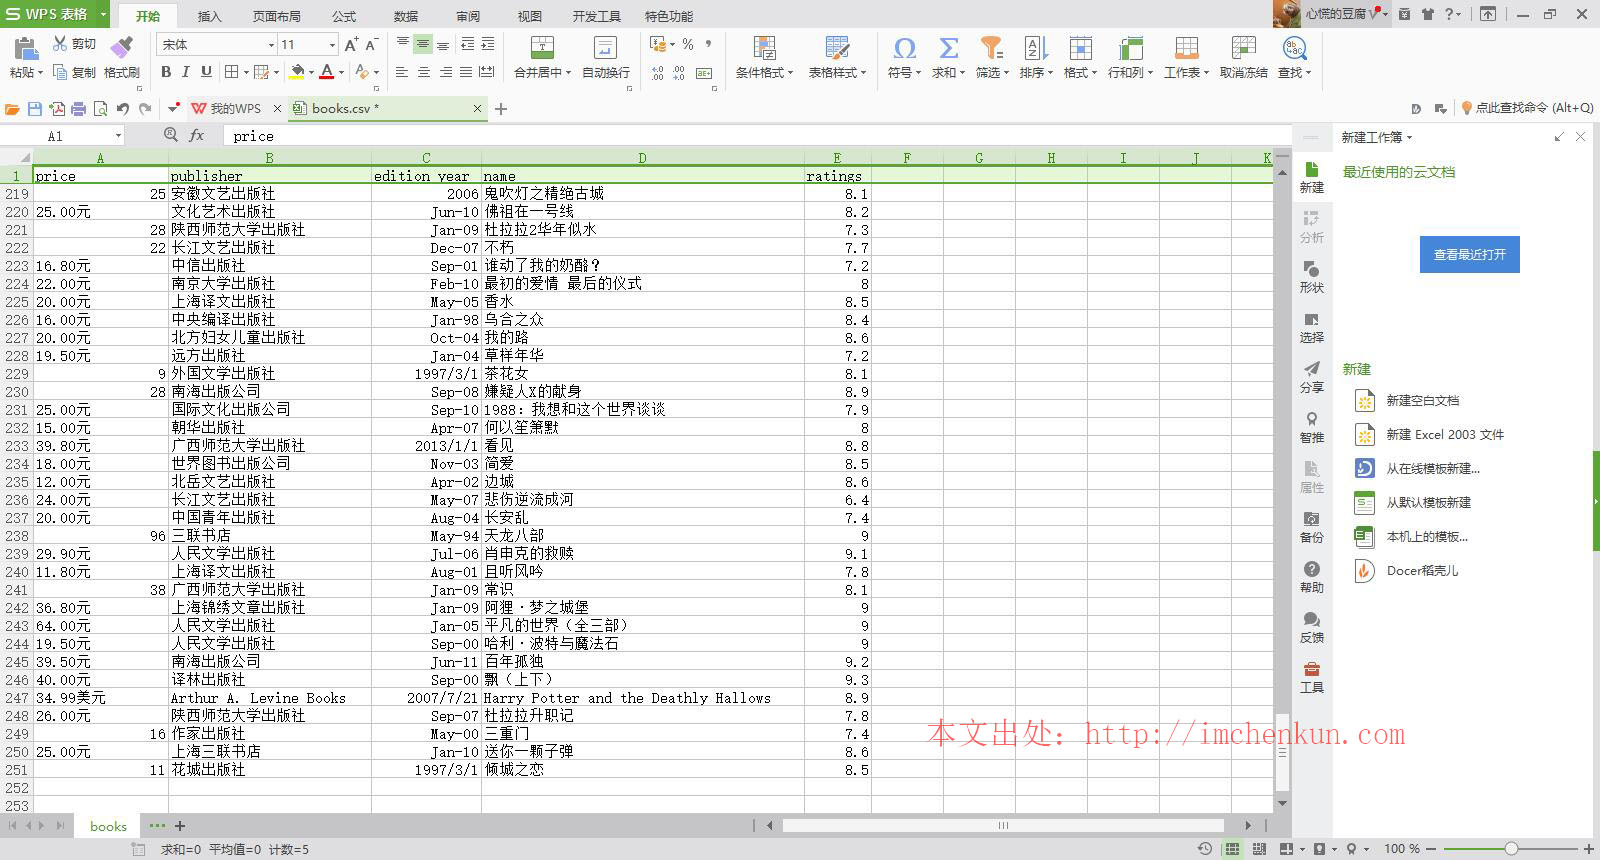The image size is (1600, 860).
Task: Click the Merge and Center (合并居中) icon
Action: click(541, 48)
